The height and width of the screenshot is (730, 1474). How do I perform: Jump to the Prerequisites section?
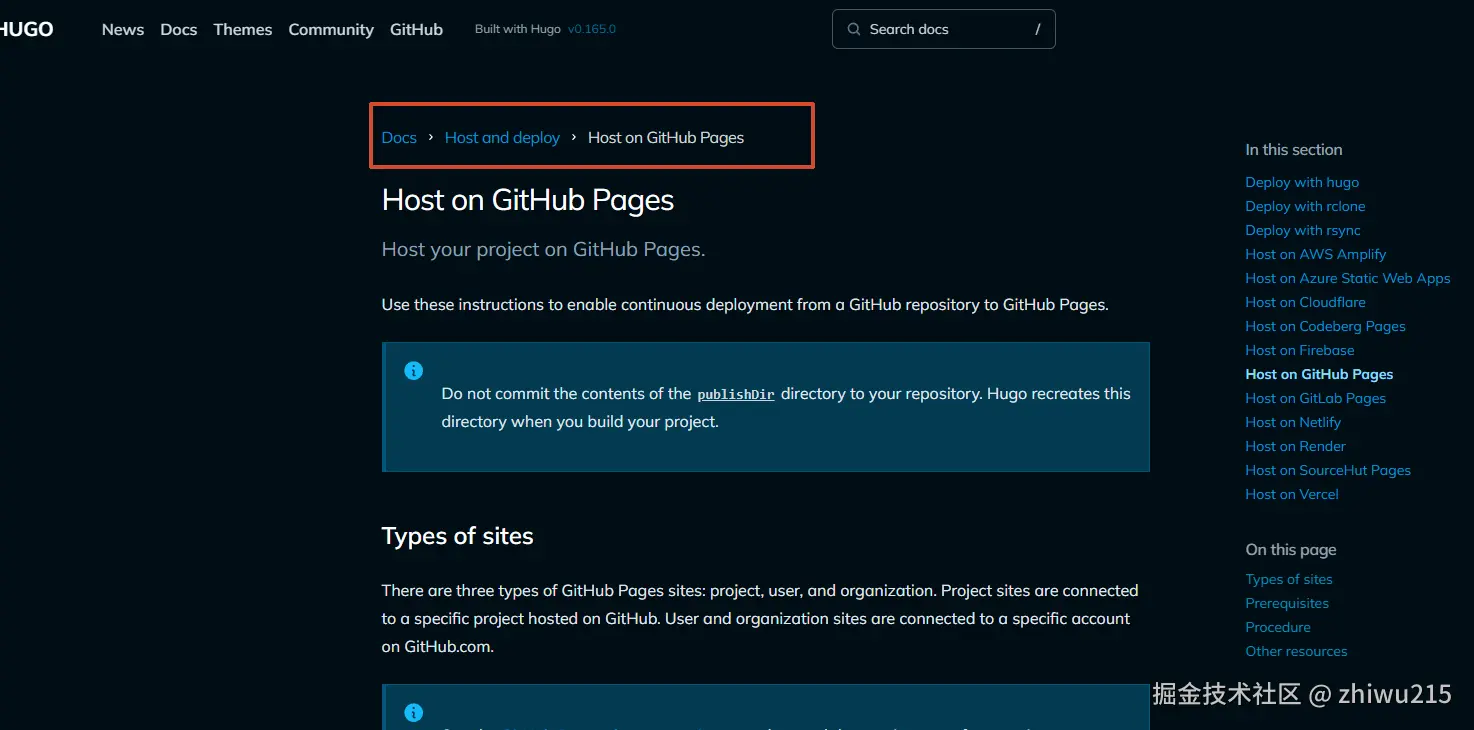point(1287,603)
